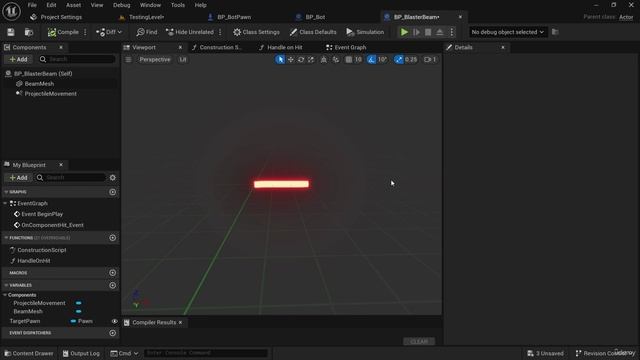The image size is (640, 360).
Task: Add a new component in Components panel
Action: [18, 60]
